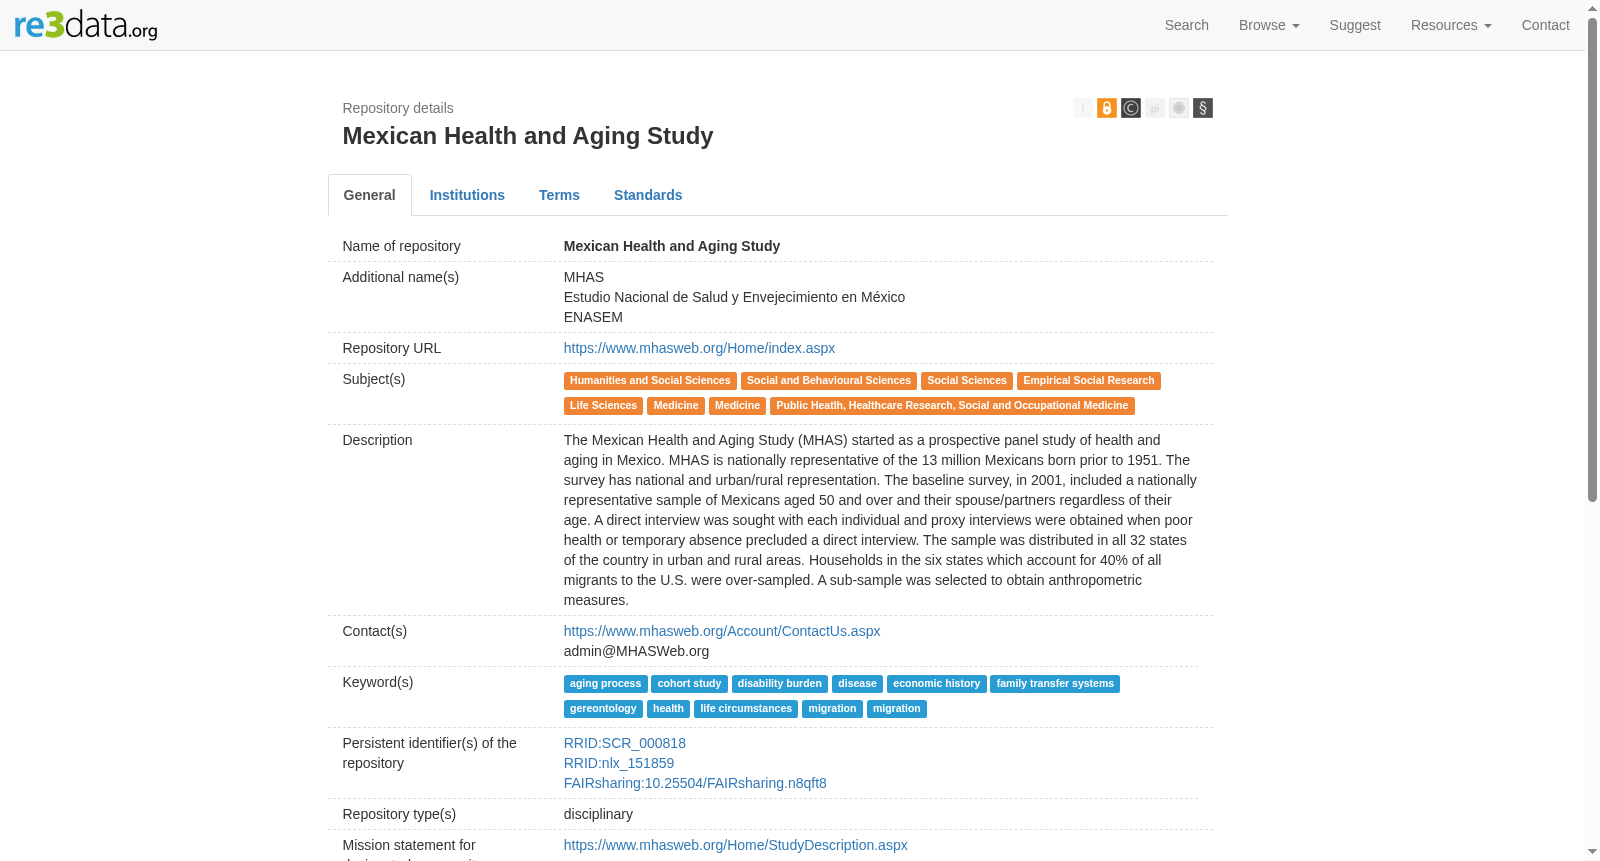Open the RRID:nlx_151859 identifier link
The image size is (1600, 861).
point(619,763)
